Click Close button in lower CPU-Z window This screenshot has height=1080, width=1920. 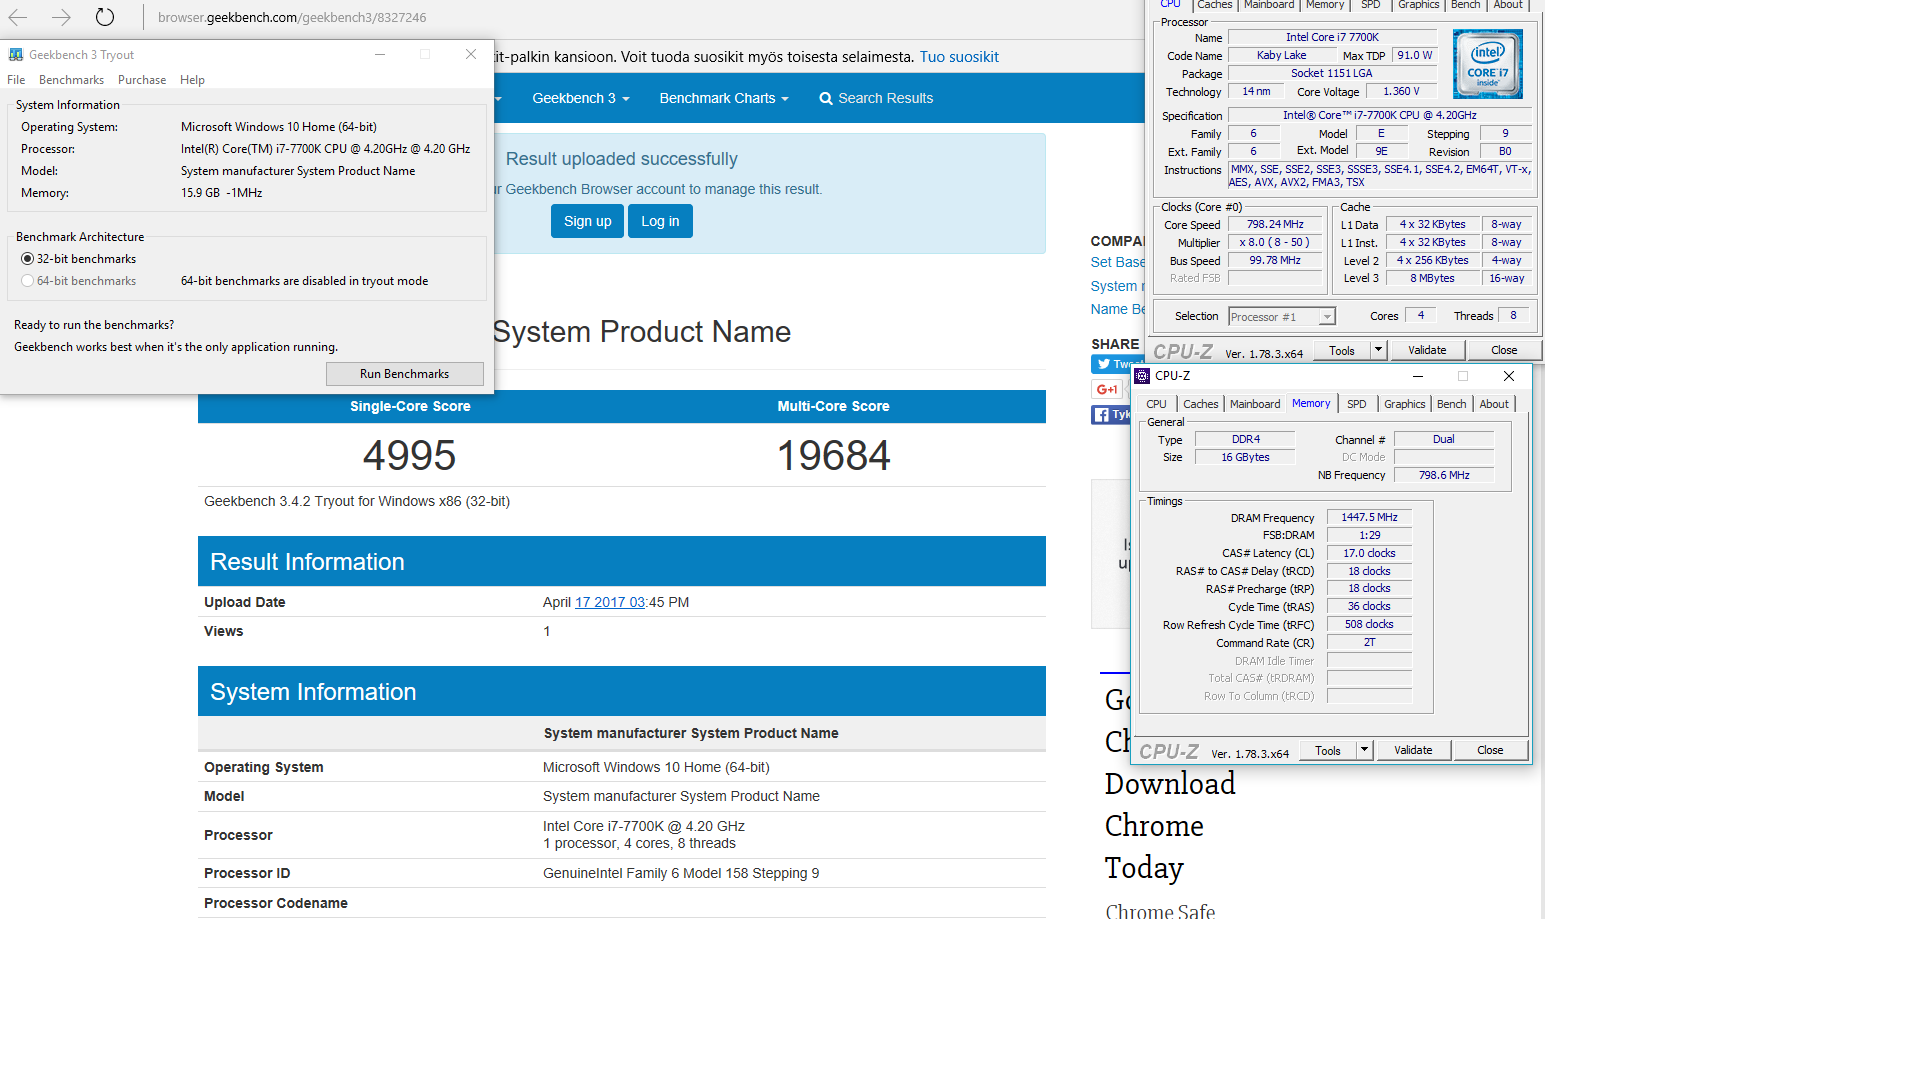click(x=1490, y=750)
